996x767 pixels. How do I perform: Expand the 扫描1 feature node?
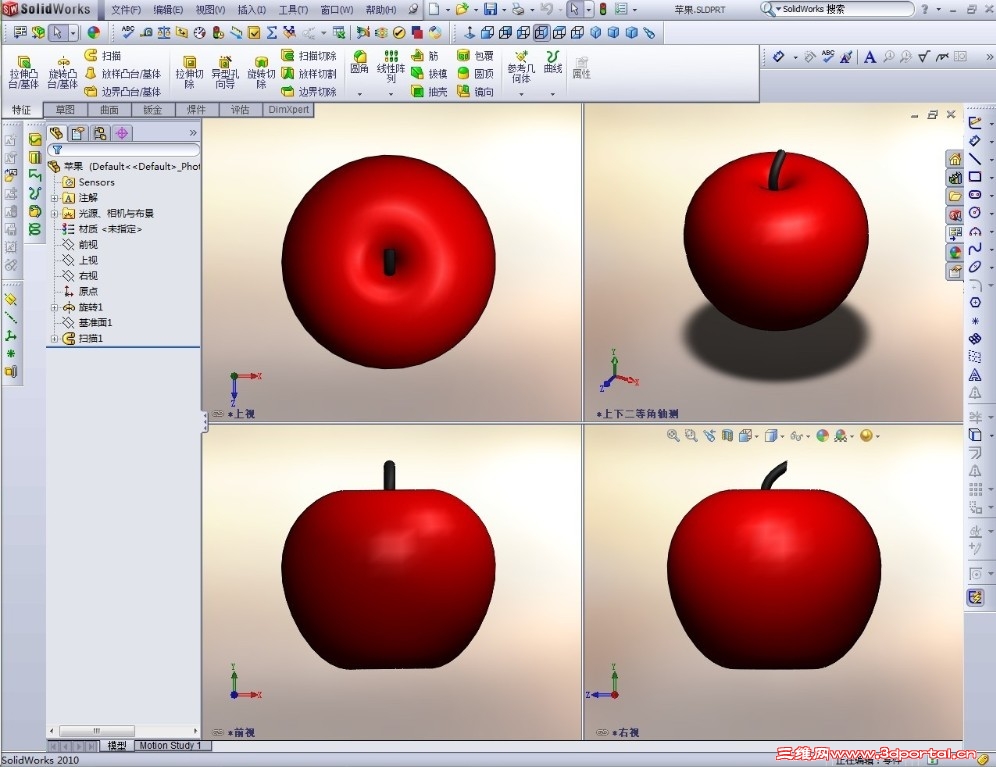[x=55, y=339]
